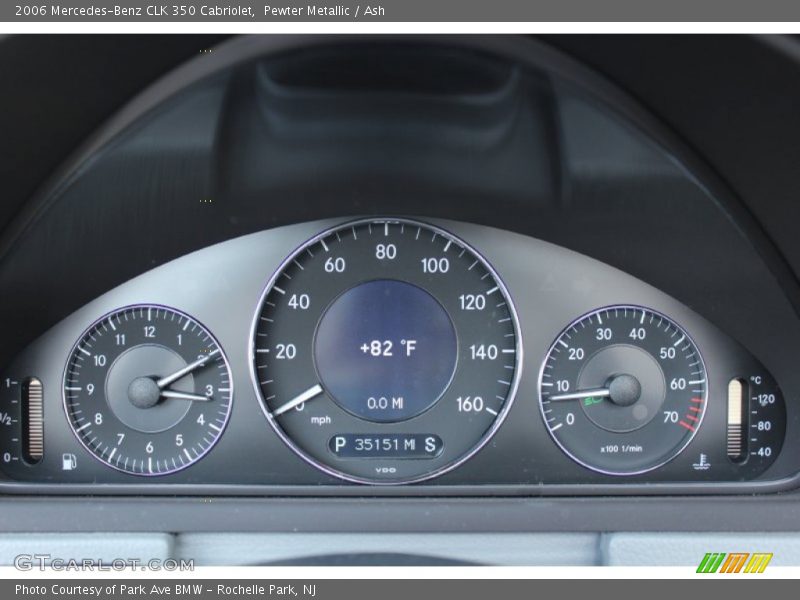Click the mph unit label

point(321,420)
